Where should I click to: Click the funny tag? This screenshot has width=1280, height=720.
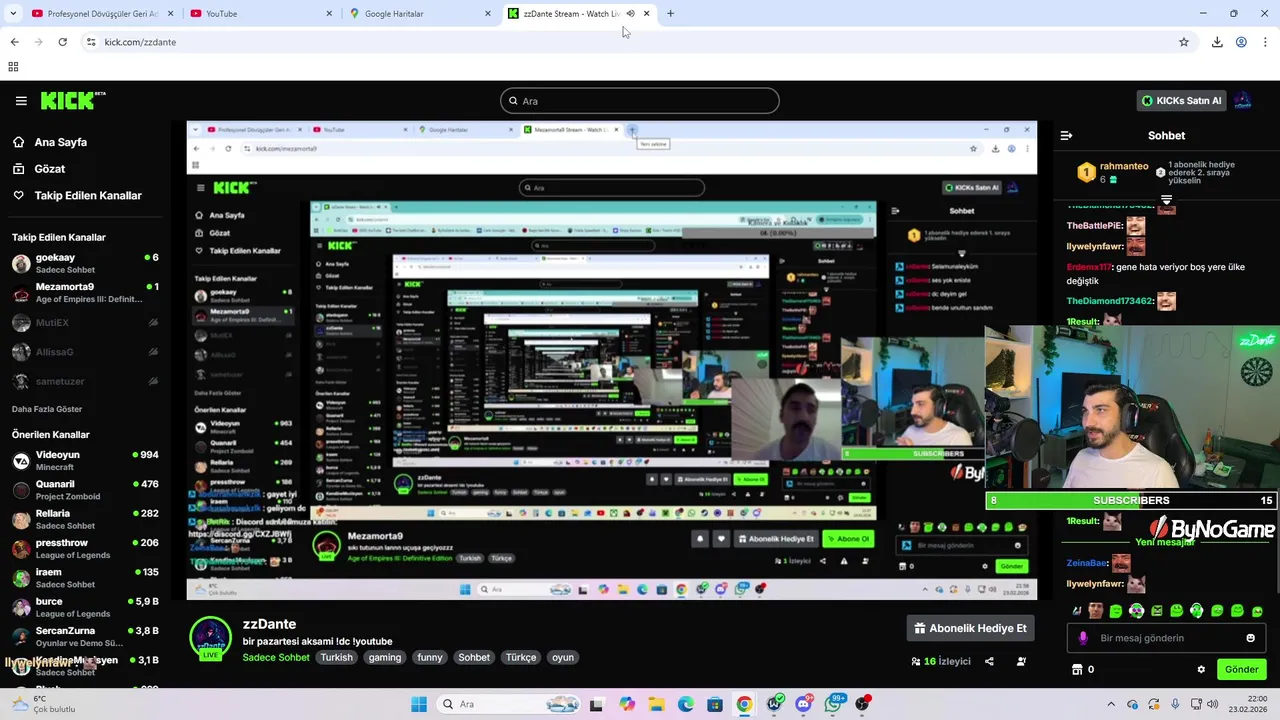tap(430, 657)
